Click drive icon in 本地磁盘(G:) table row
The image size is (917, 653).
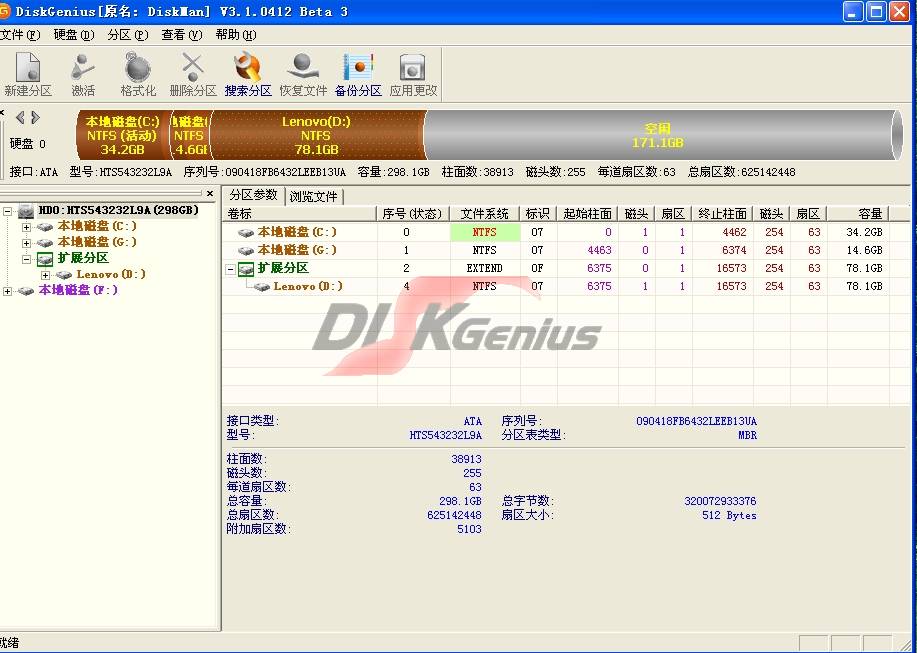[246, 251]
